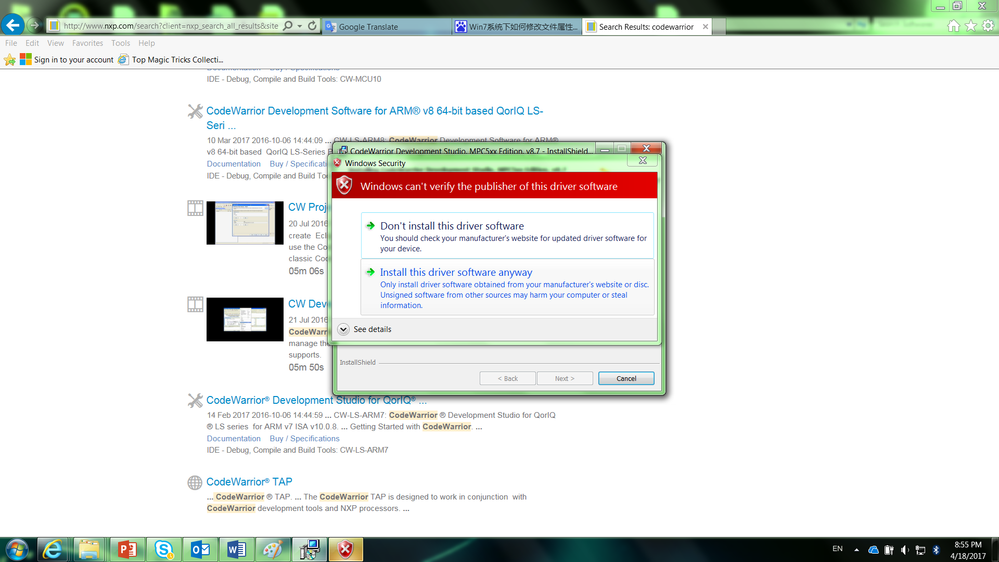Screen dimensions: 999x562
Task: Open the IE Tools gear icon
Action: tap(988, 25)
